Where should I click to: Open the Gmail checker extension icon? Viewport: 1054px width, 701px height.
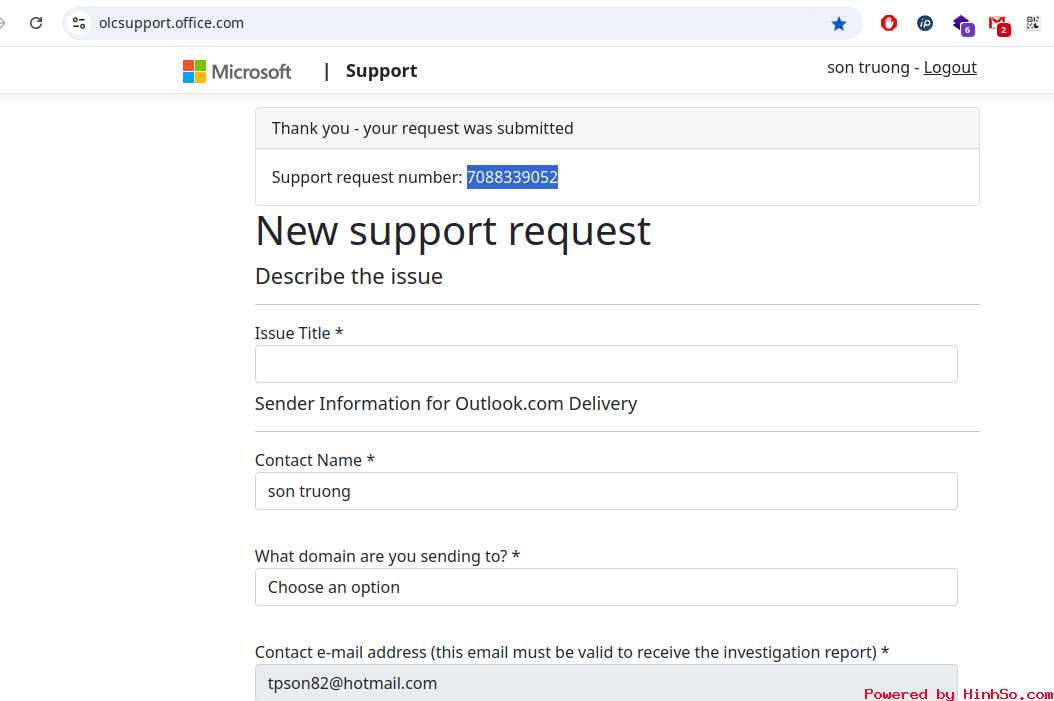tap(997, 24)
